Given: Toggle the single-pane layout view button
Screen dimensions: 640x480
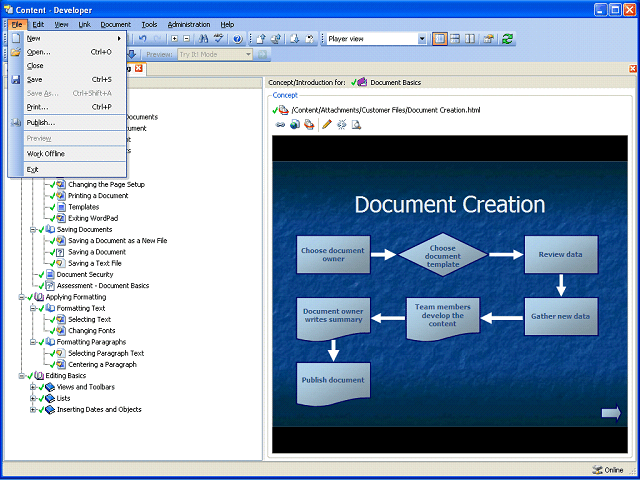Looking at the screenshot, I should [x=440, y=39].
